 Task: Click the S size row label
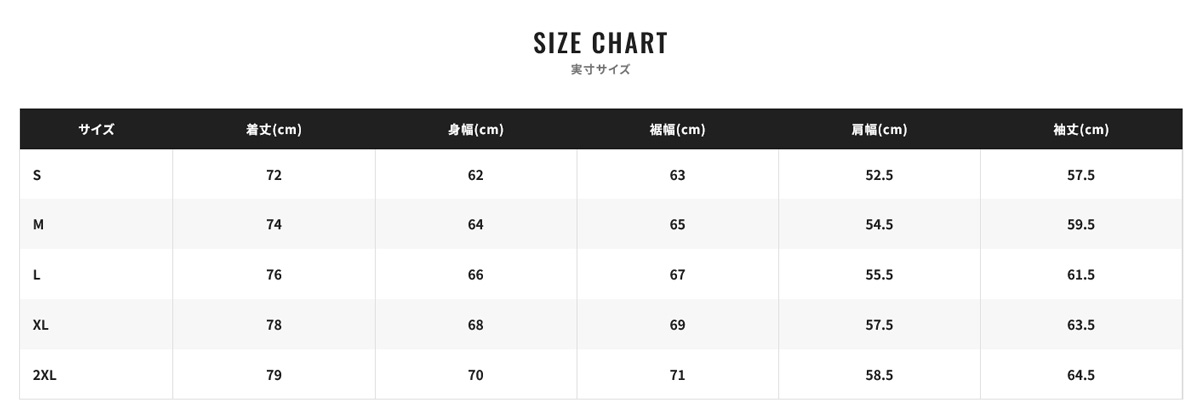click(37, 175)
